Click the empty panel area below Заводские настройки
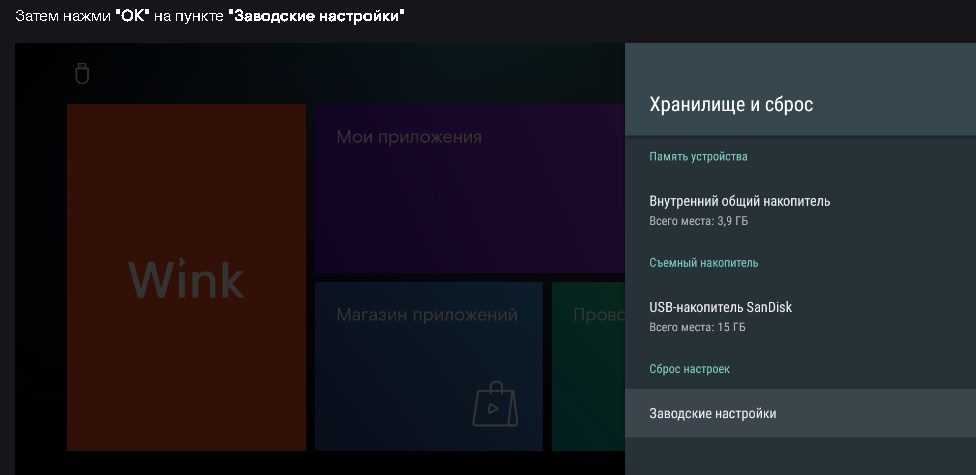 [800, 456]
